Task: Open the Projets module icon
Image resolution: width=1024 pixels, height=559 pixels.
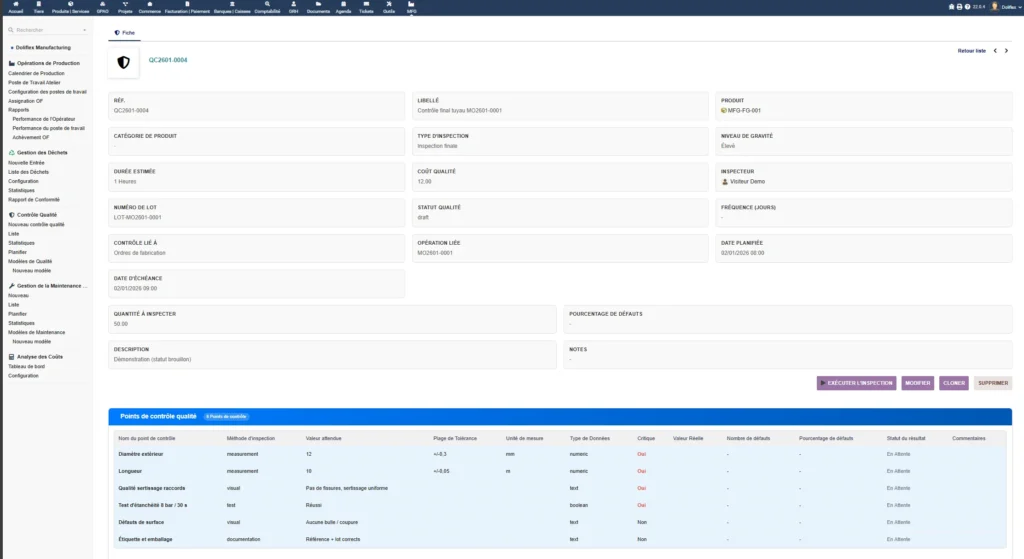Action: [125, 6]
